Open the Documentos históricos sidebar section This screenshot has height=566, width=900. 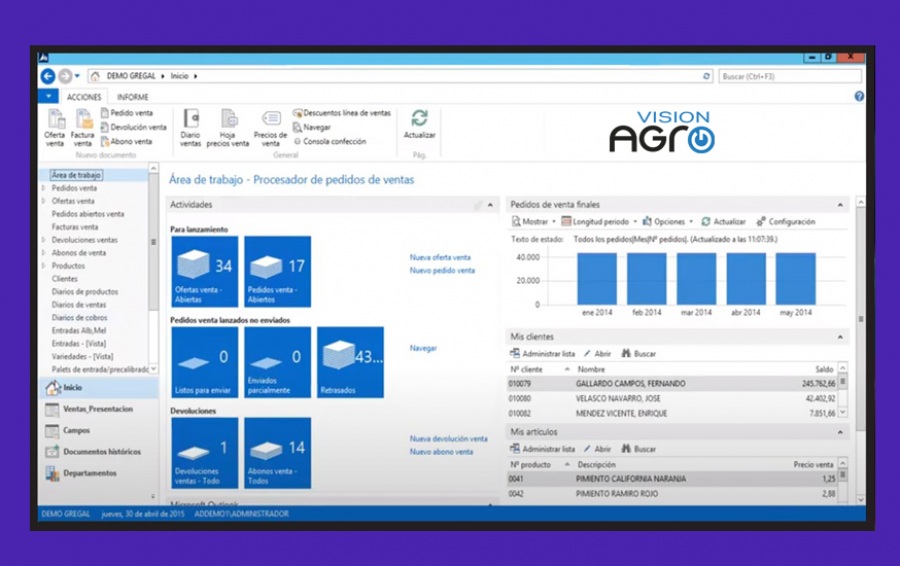point(98,452)
